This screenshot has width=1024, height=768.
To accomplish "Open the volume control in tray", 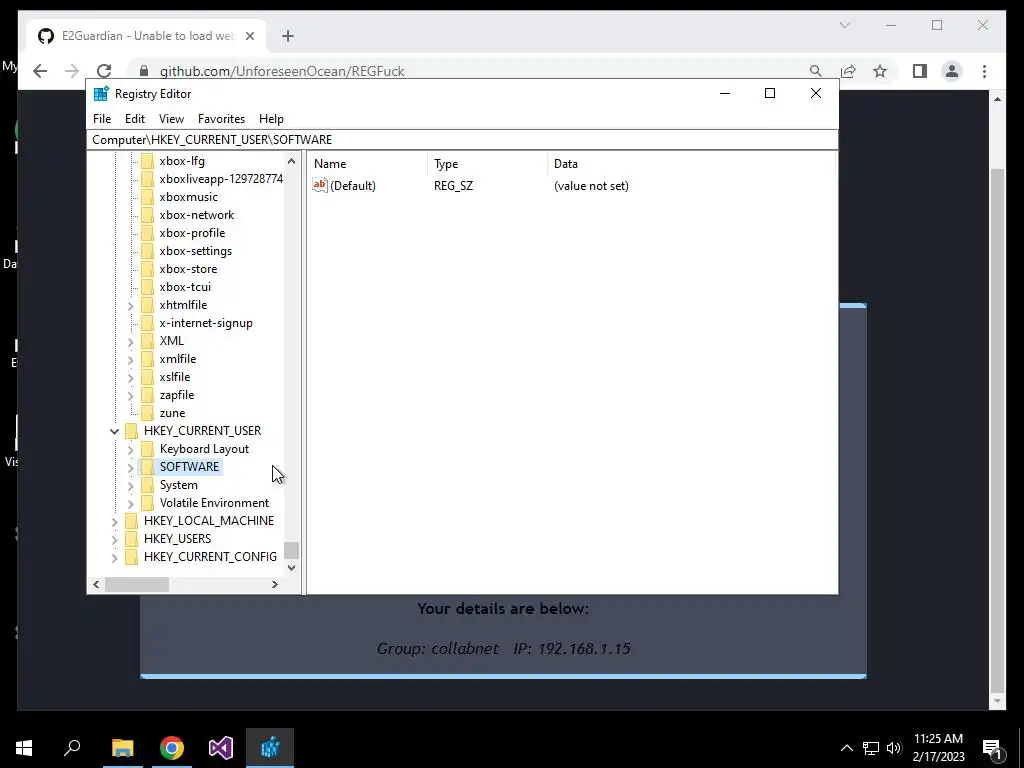I will pos(894,748).
